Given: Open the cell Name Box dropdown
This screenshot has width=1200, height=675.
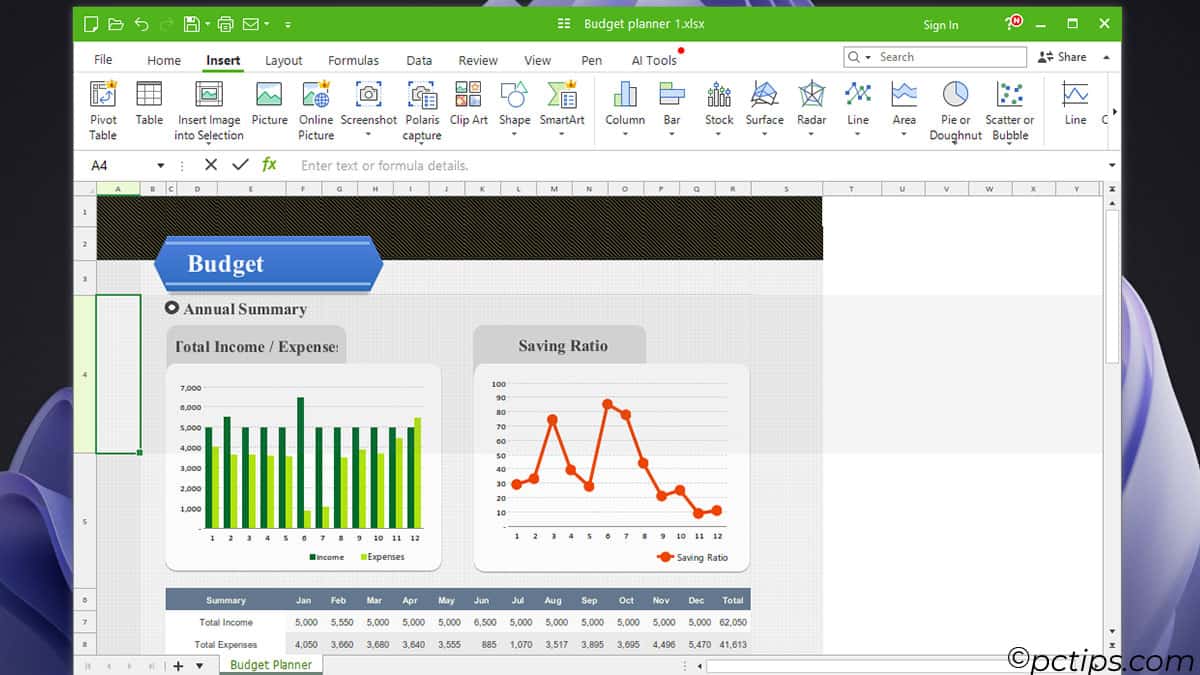Looking at the screenshot, I should click(x=160, y=165).
